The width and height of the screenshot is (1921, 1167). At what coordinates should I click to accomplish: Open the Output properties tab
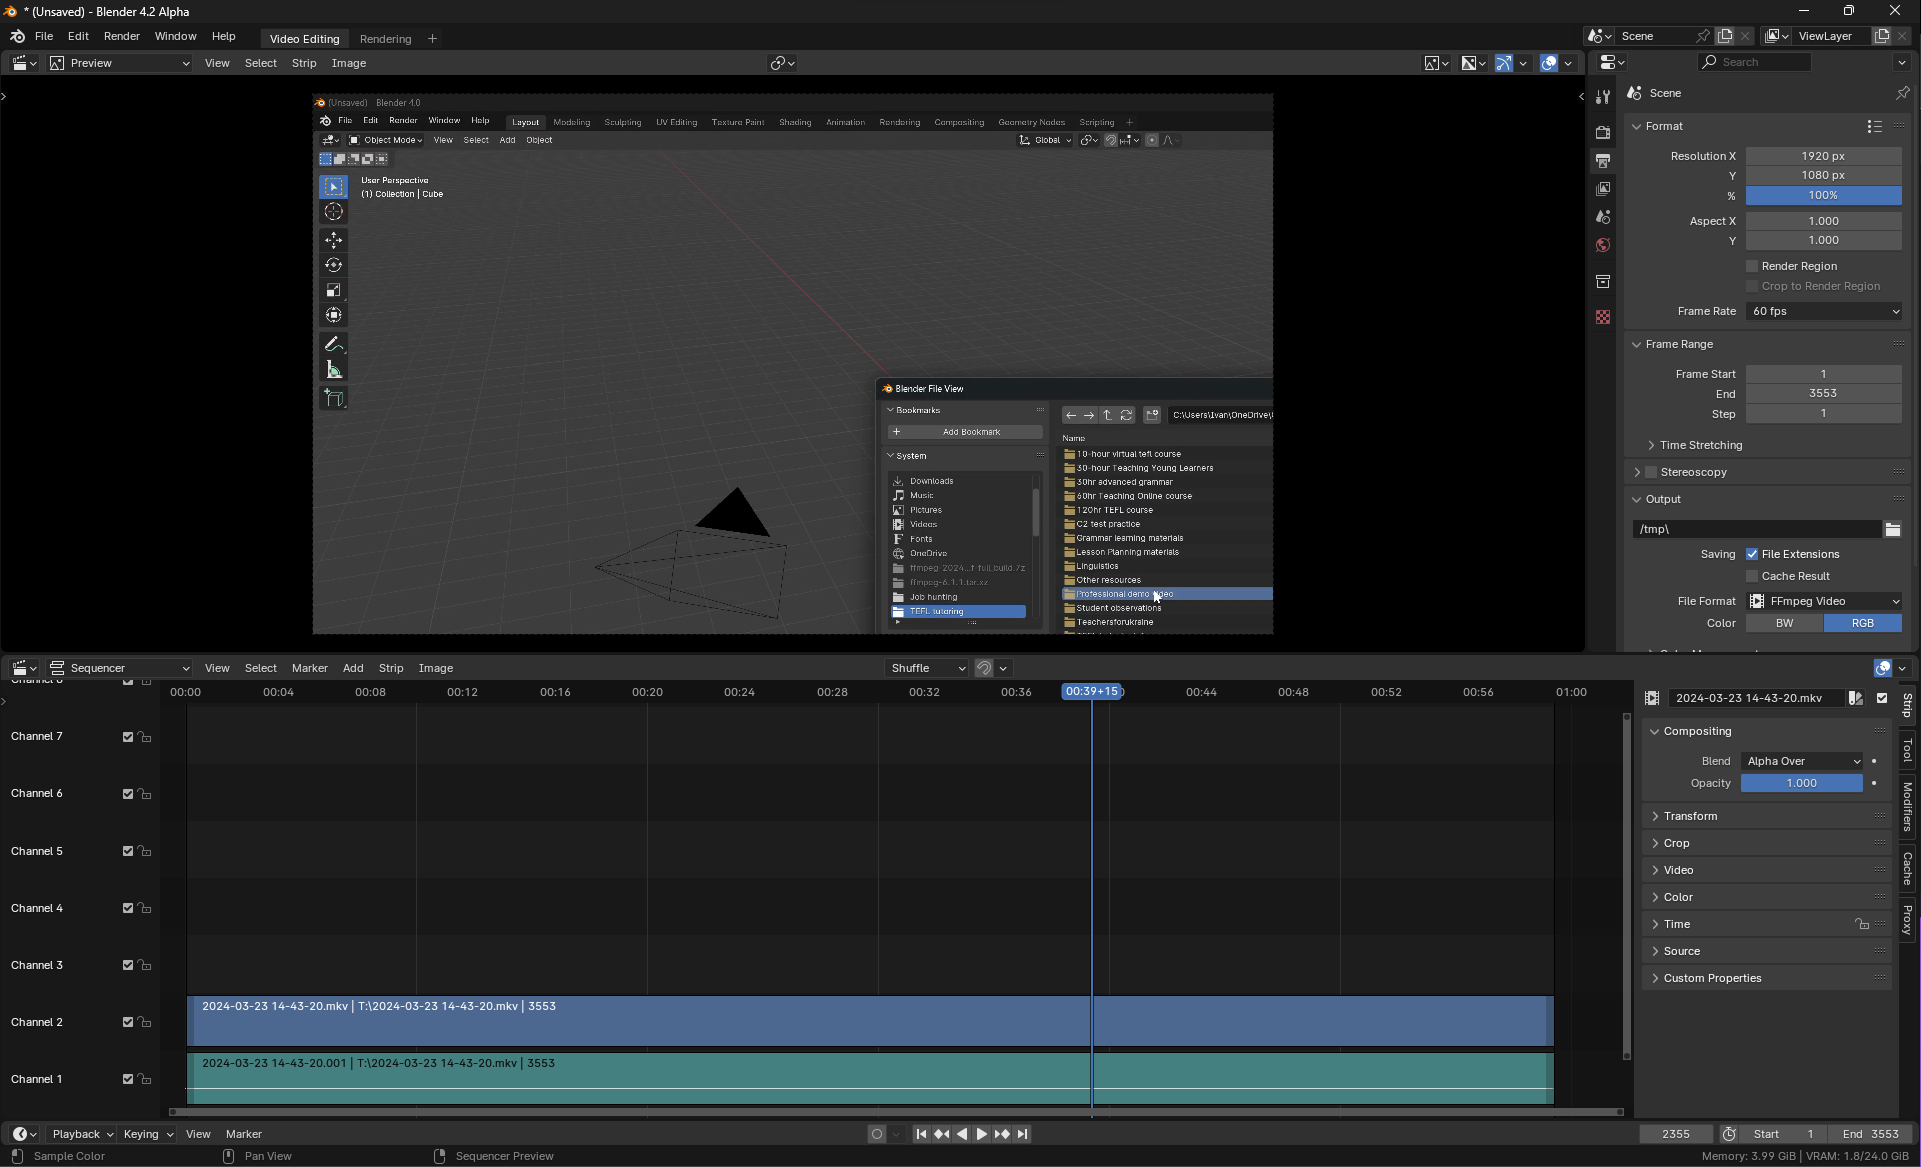click(1603, 161)
